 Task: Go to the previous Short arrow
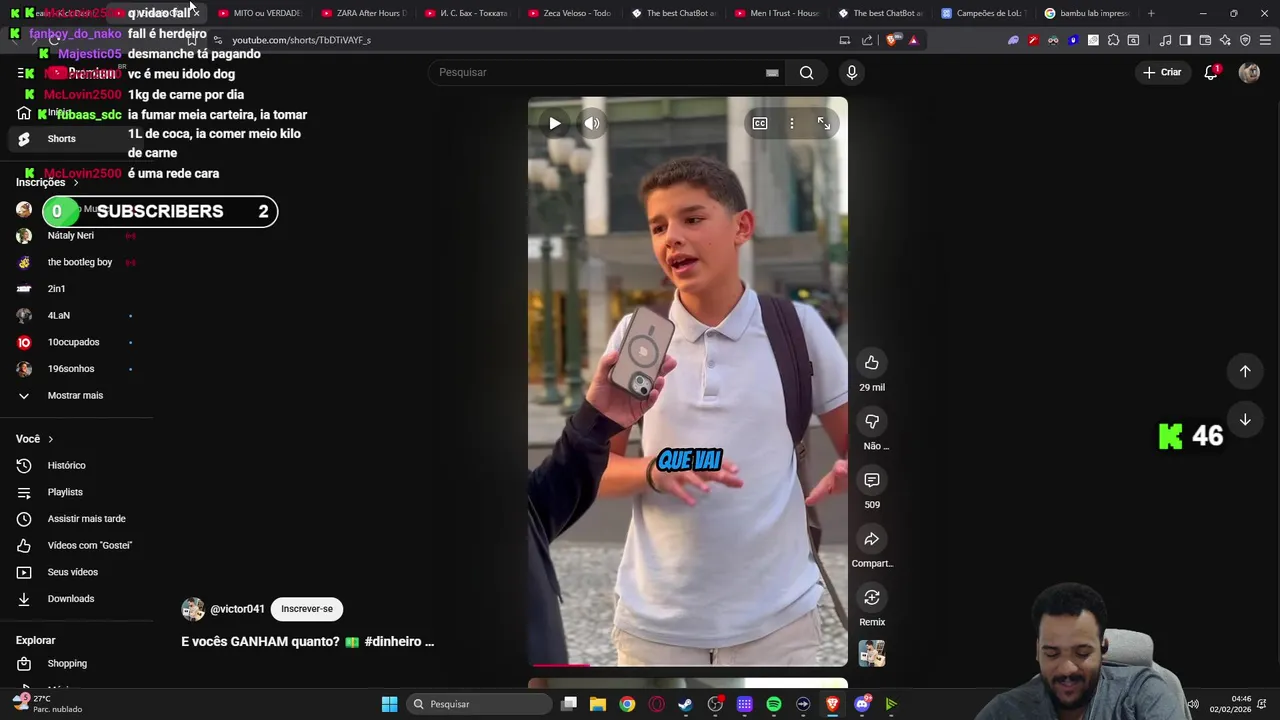click(x=1245, y=371)
